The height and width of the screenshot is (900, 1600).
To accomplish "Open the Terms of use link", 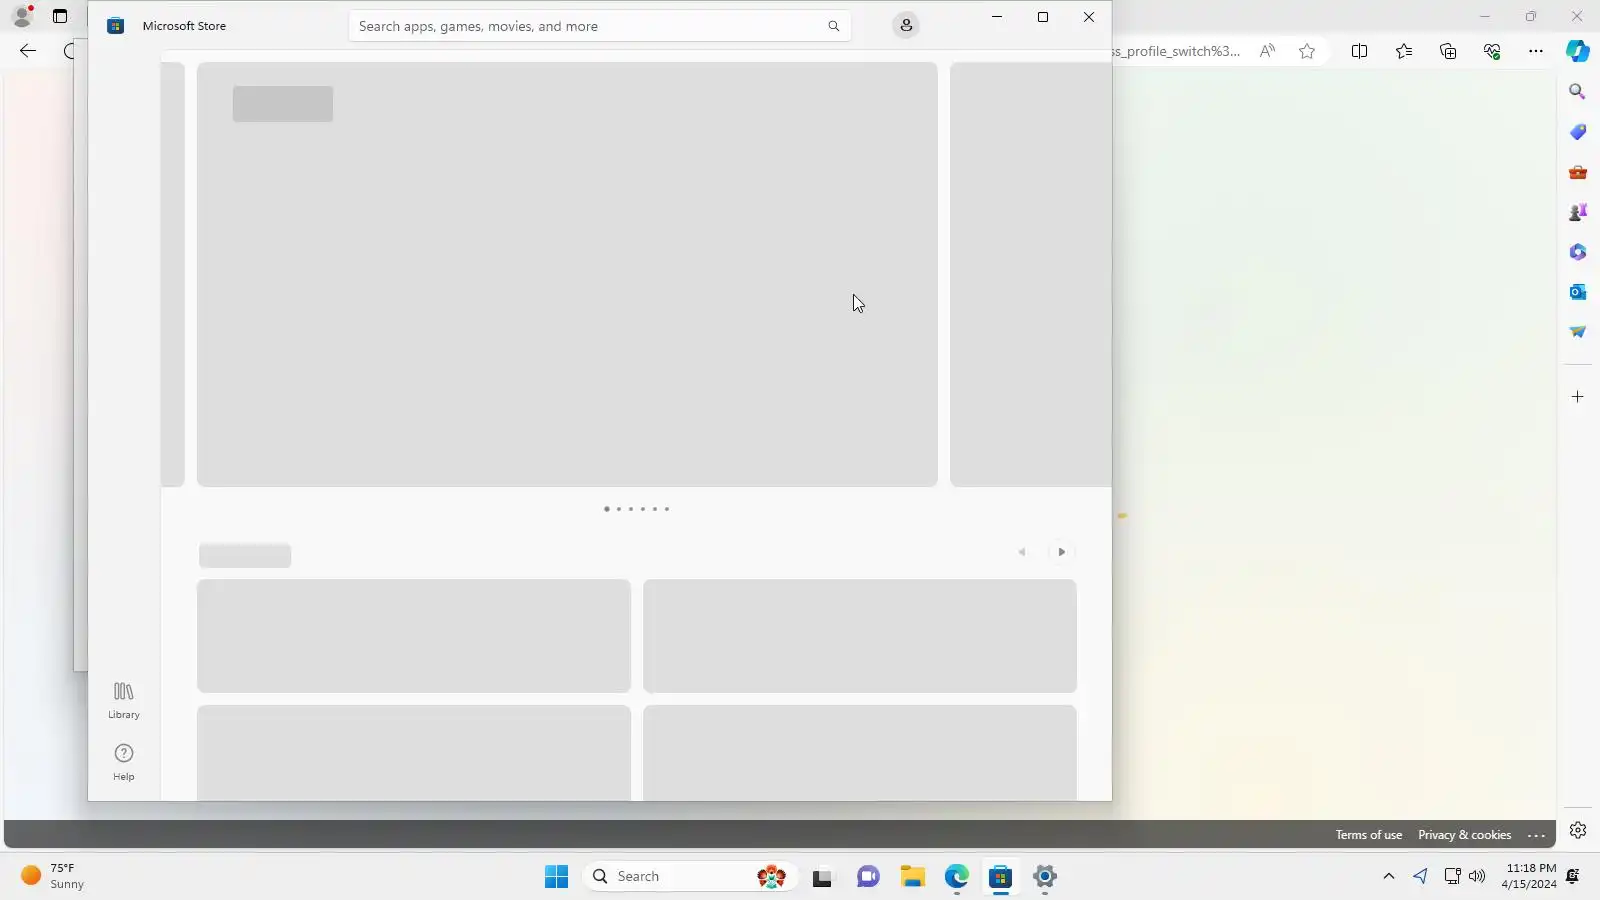I will tap(1369, 835).
